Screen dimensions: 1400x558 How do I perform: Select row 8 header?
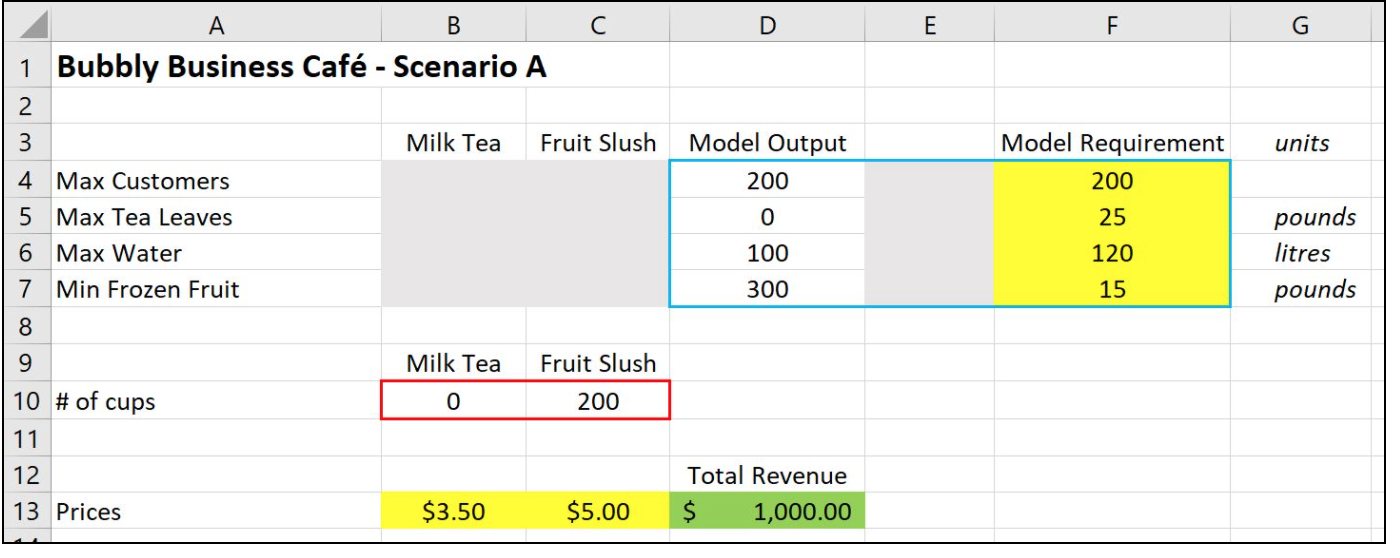27,327
